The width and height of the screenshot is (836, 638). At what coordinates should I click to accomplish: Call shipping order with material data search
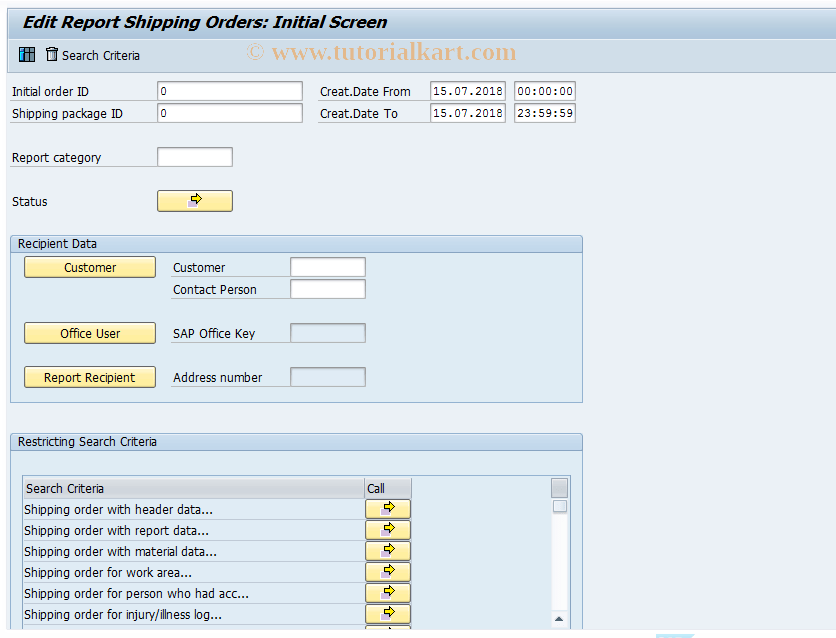coord(387,550)
